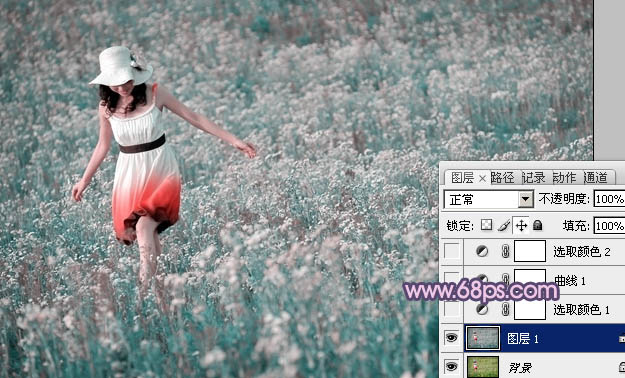This screenshot has height=378, width=625.
Task: Lock layer position with the move icon
Action: 521,226
